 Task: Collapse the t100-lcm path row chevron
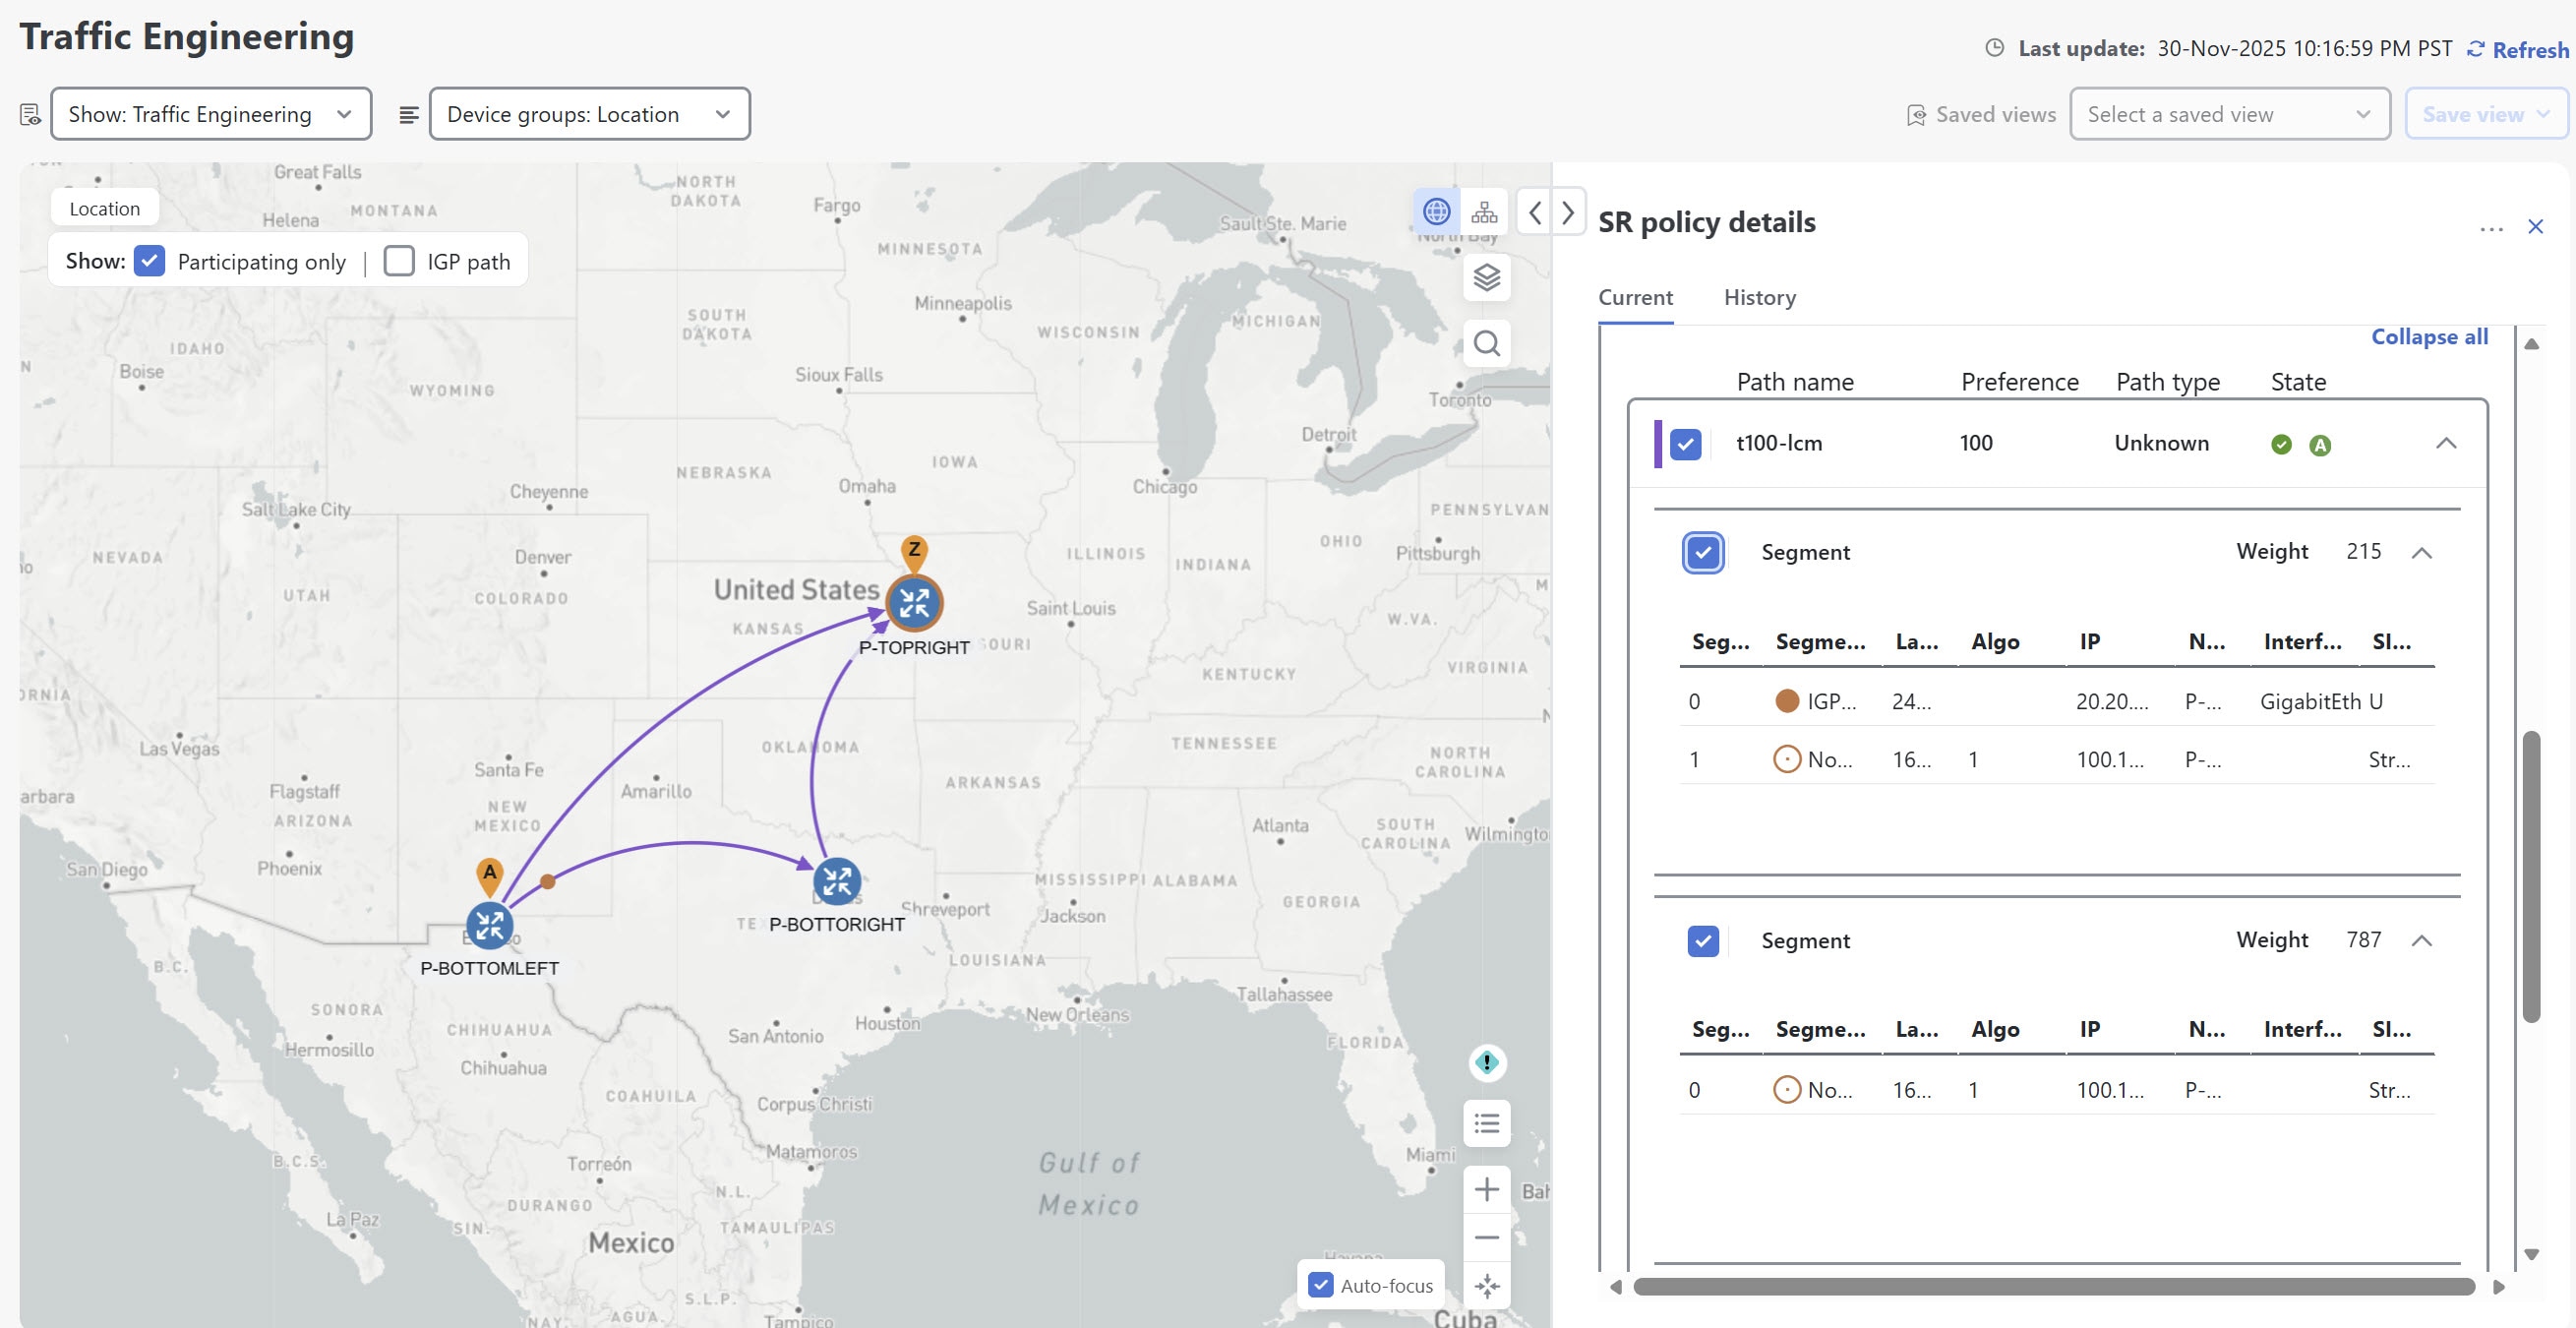point(2446,443)
